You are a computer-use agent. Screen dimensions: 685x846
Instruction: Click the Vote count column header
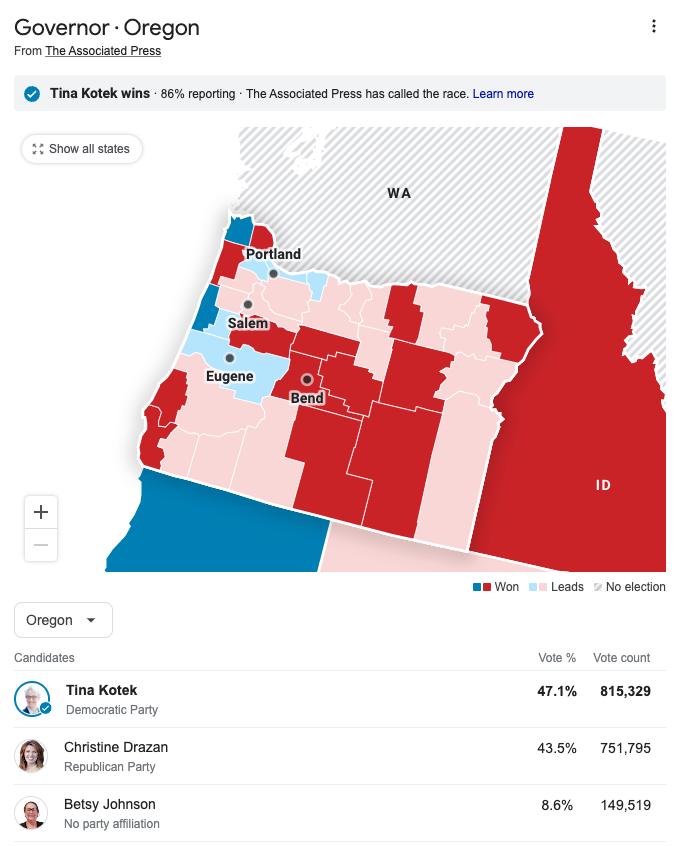click(x=621, y=658)
